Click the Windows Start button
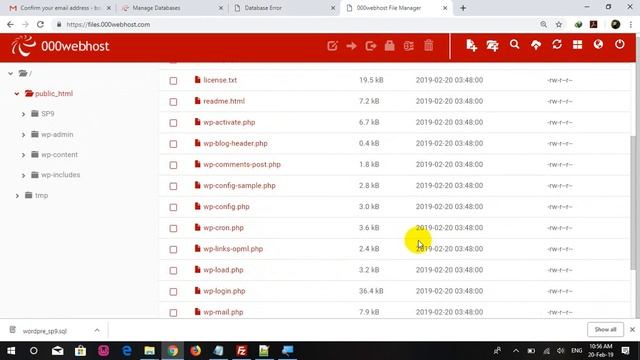Screen dimensions: 640x360 [11, 351]
